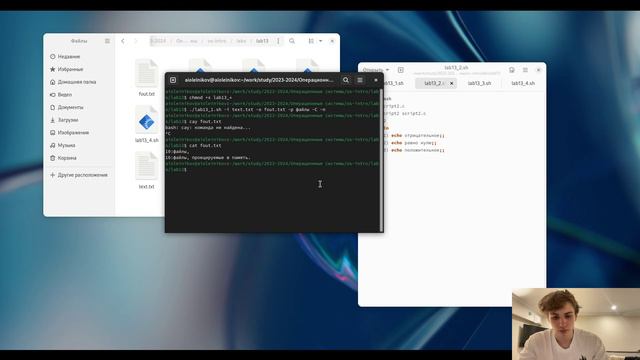The image size is (640, 360).
Task: Select the lab13 breadcrumb in Files
Action: point(262,41)
